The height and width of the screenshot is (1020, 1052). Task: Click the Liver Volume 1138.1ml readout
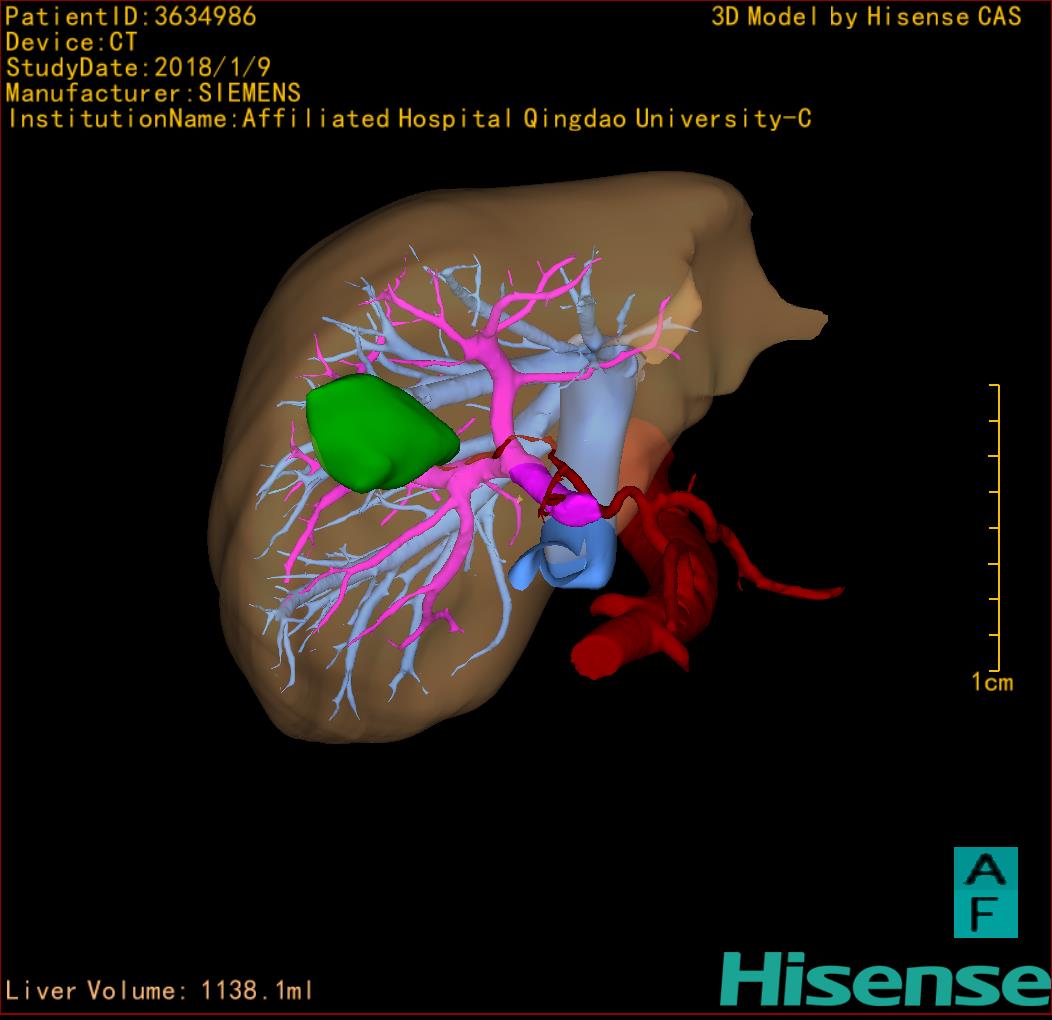click(x=160, y=991)
